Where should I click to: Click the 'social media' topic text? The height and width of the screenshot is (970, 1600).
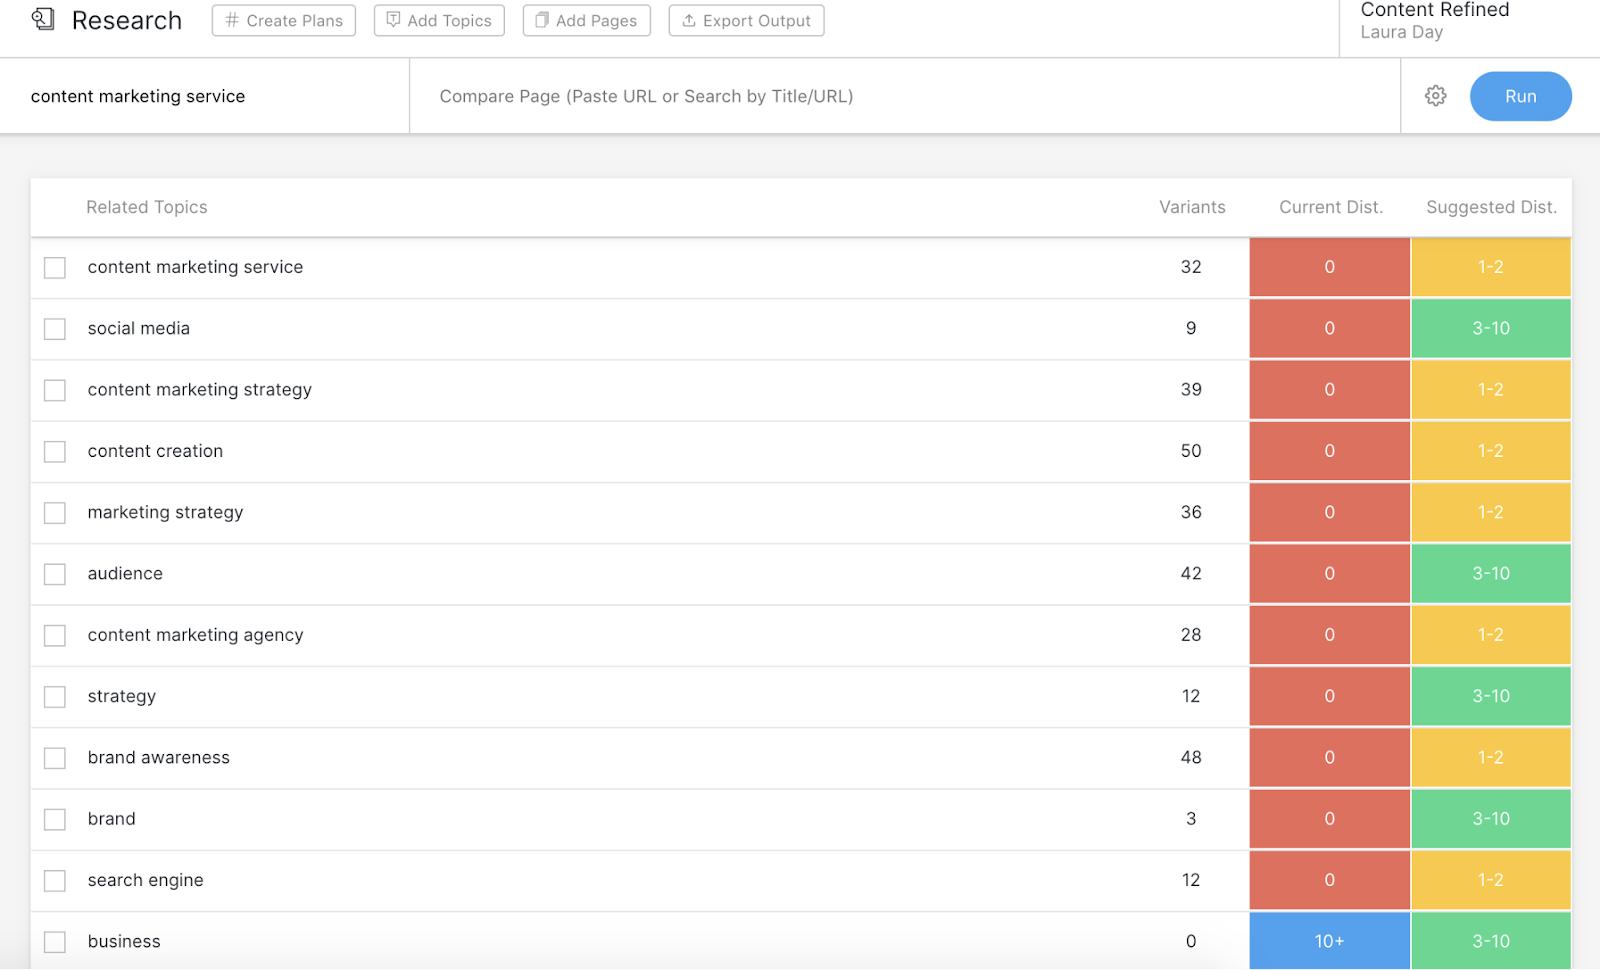139,328
